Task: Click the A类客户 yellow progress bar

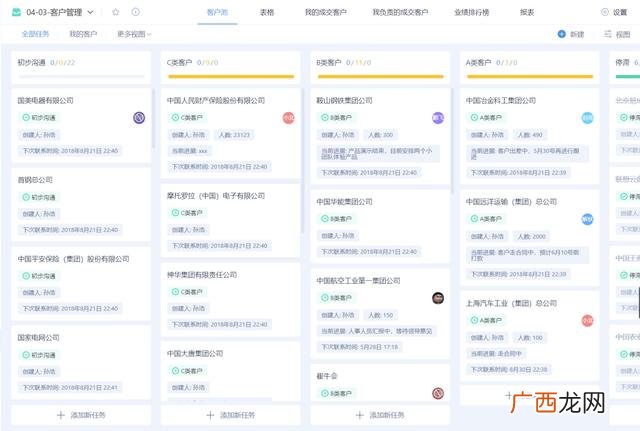Action: click(530, 76)
